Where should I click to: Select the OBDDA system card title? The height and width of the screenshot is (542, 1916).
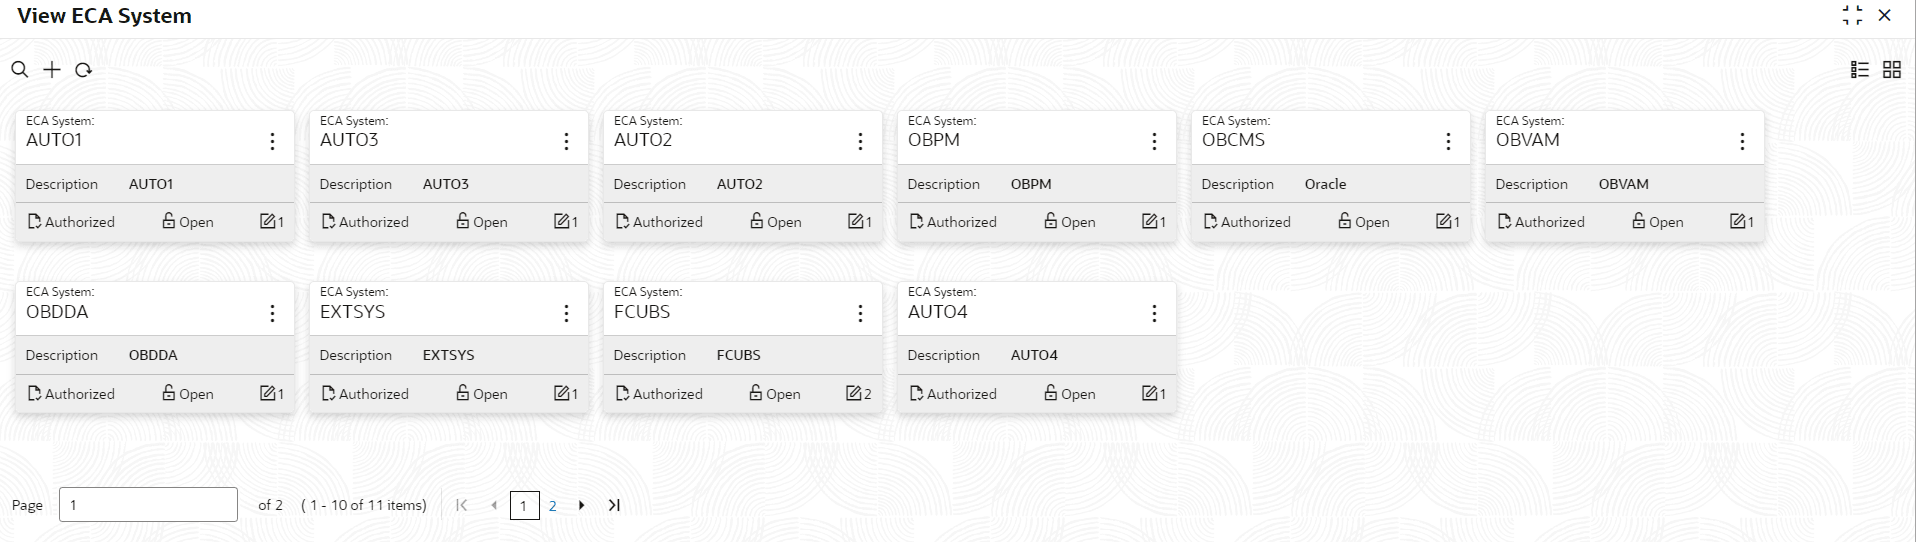click(x=57, y=312)
